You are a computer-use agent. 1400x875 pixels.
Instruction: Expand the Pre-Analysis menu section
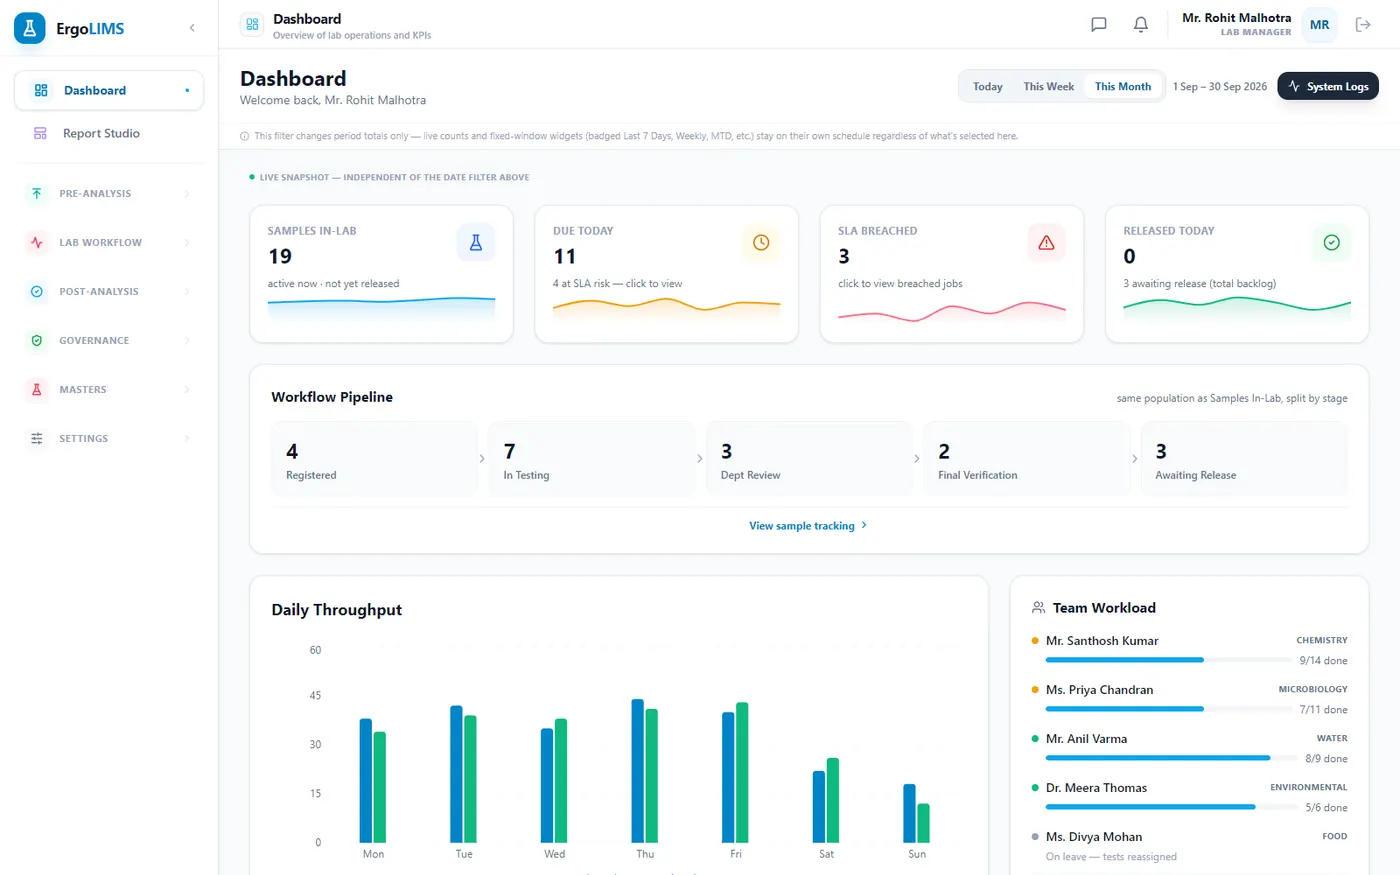click(108, 193)
